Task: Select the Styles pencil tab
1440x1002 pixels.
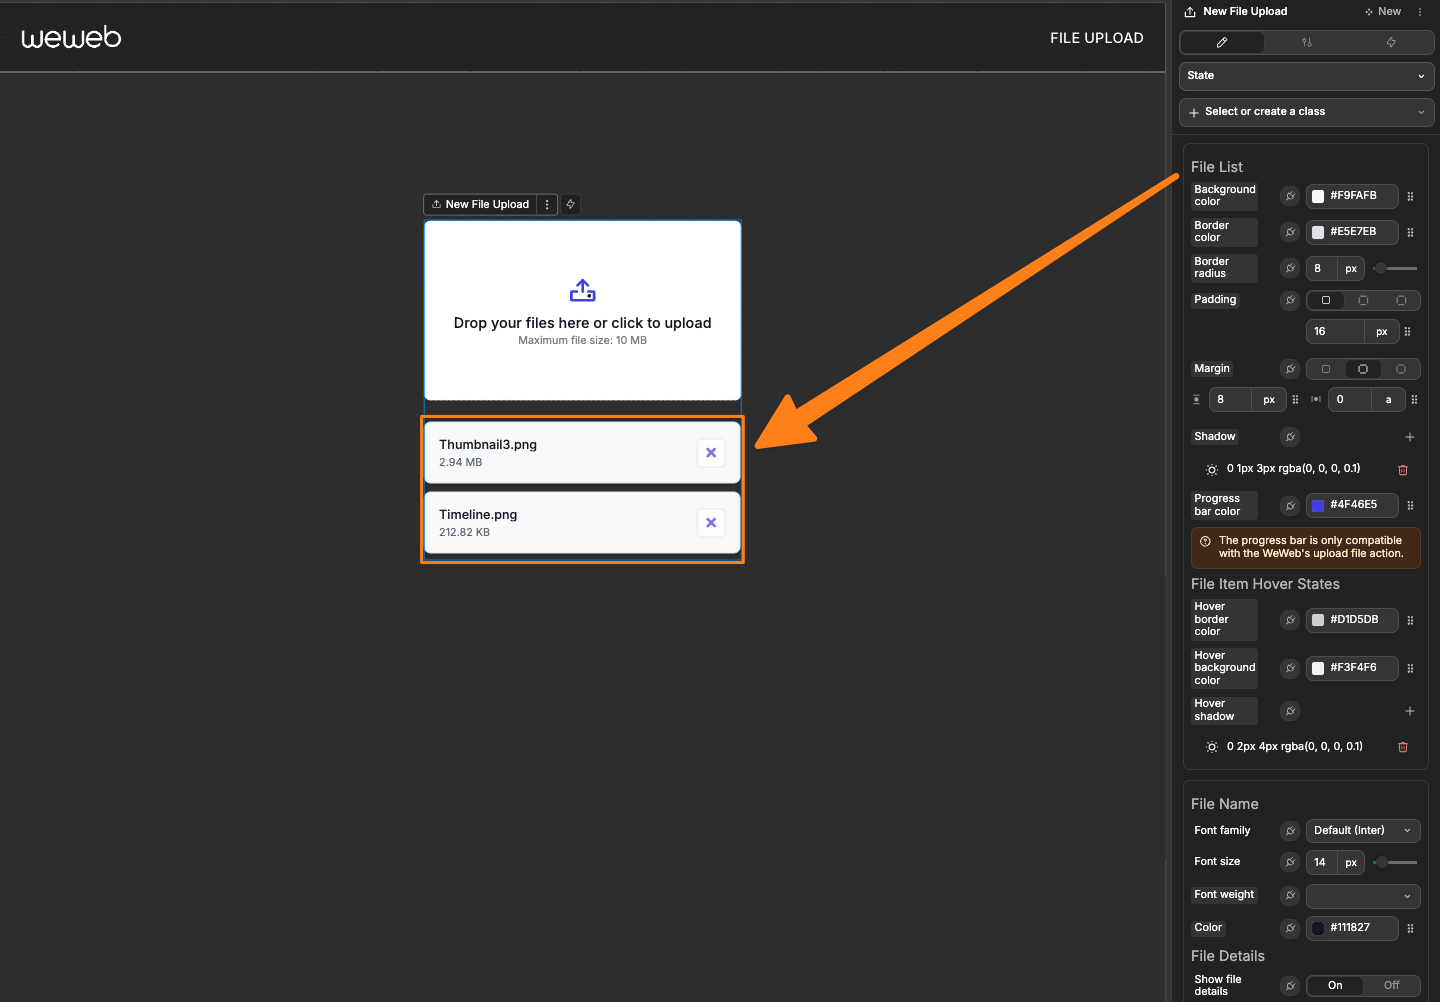Action: point(1221,42)
